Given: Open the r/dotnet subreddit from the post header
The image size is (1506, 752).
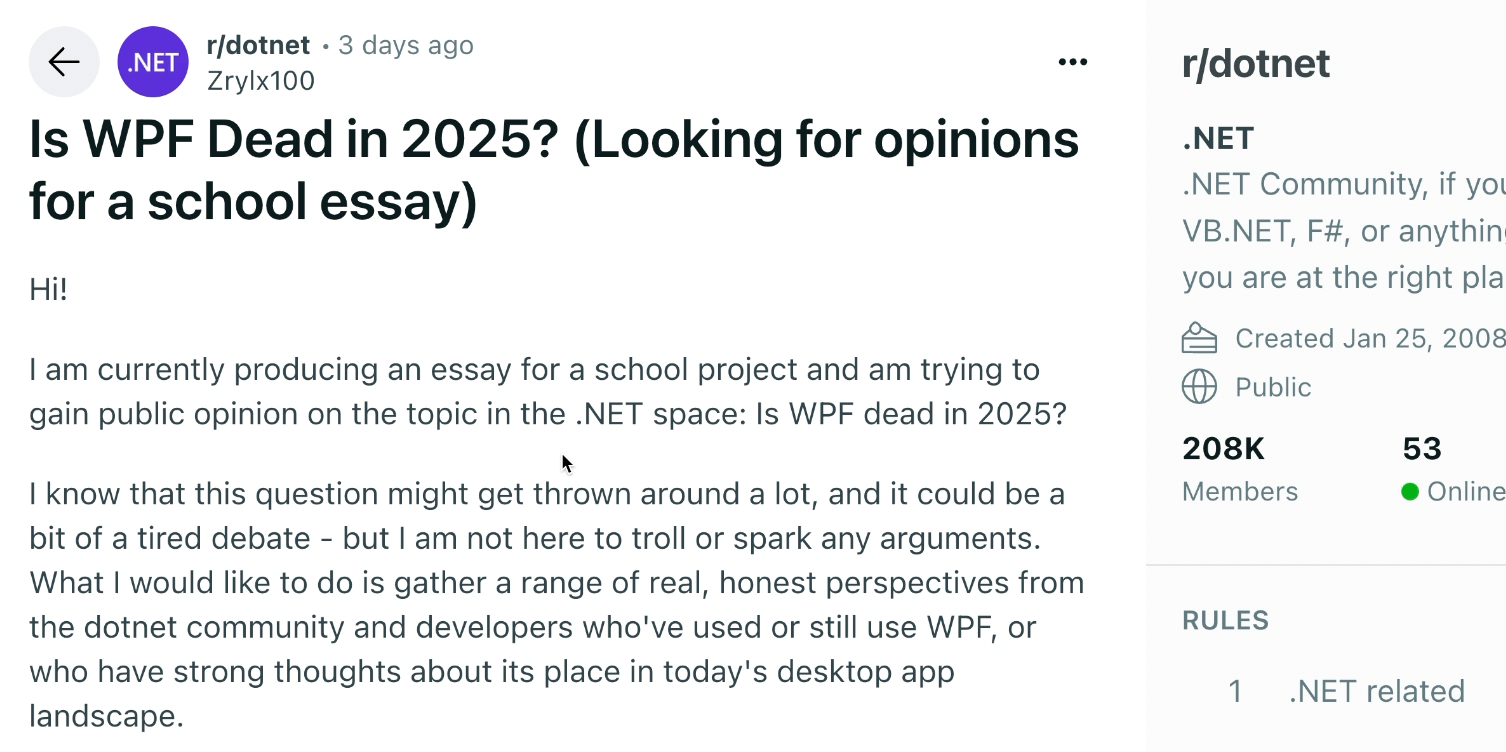Looking at the screenshot, I should tap(259, 44).
